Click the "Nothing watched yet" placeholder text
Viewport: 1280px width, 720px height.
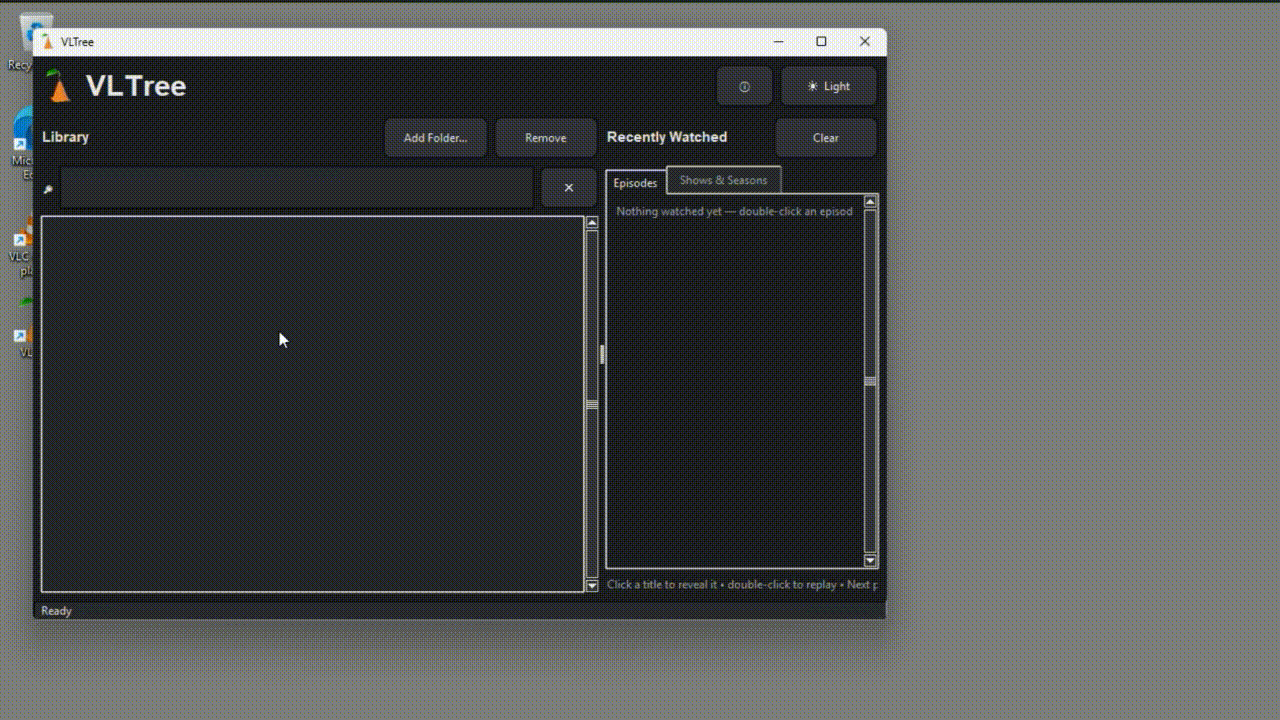734,211
